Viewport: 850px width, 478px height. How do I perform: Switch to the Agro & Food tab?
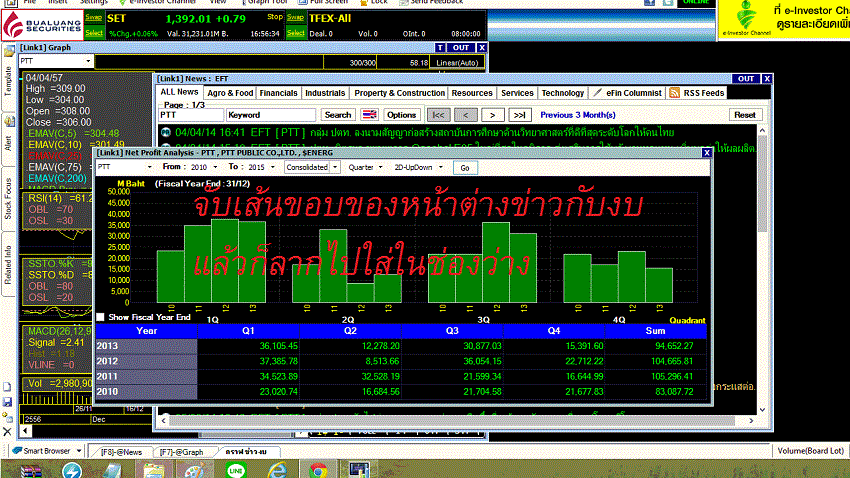[230, 93]
